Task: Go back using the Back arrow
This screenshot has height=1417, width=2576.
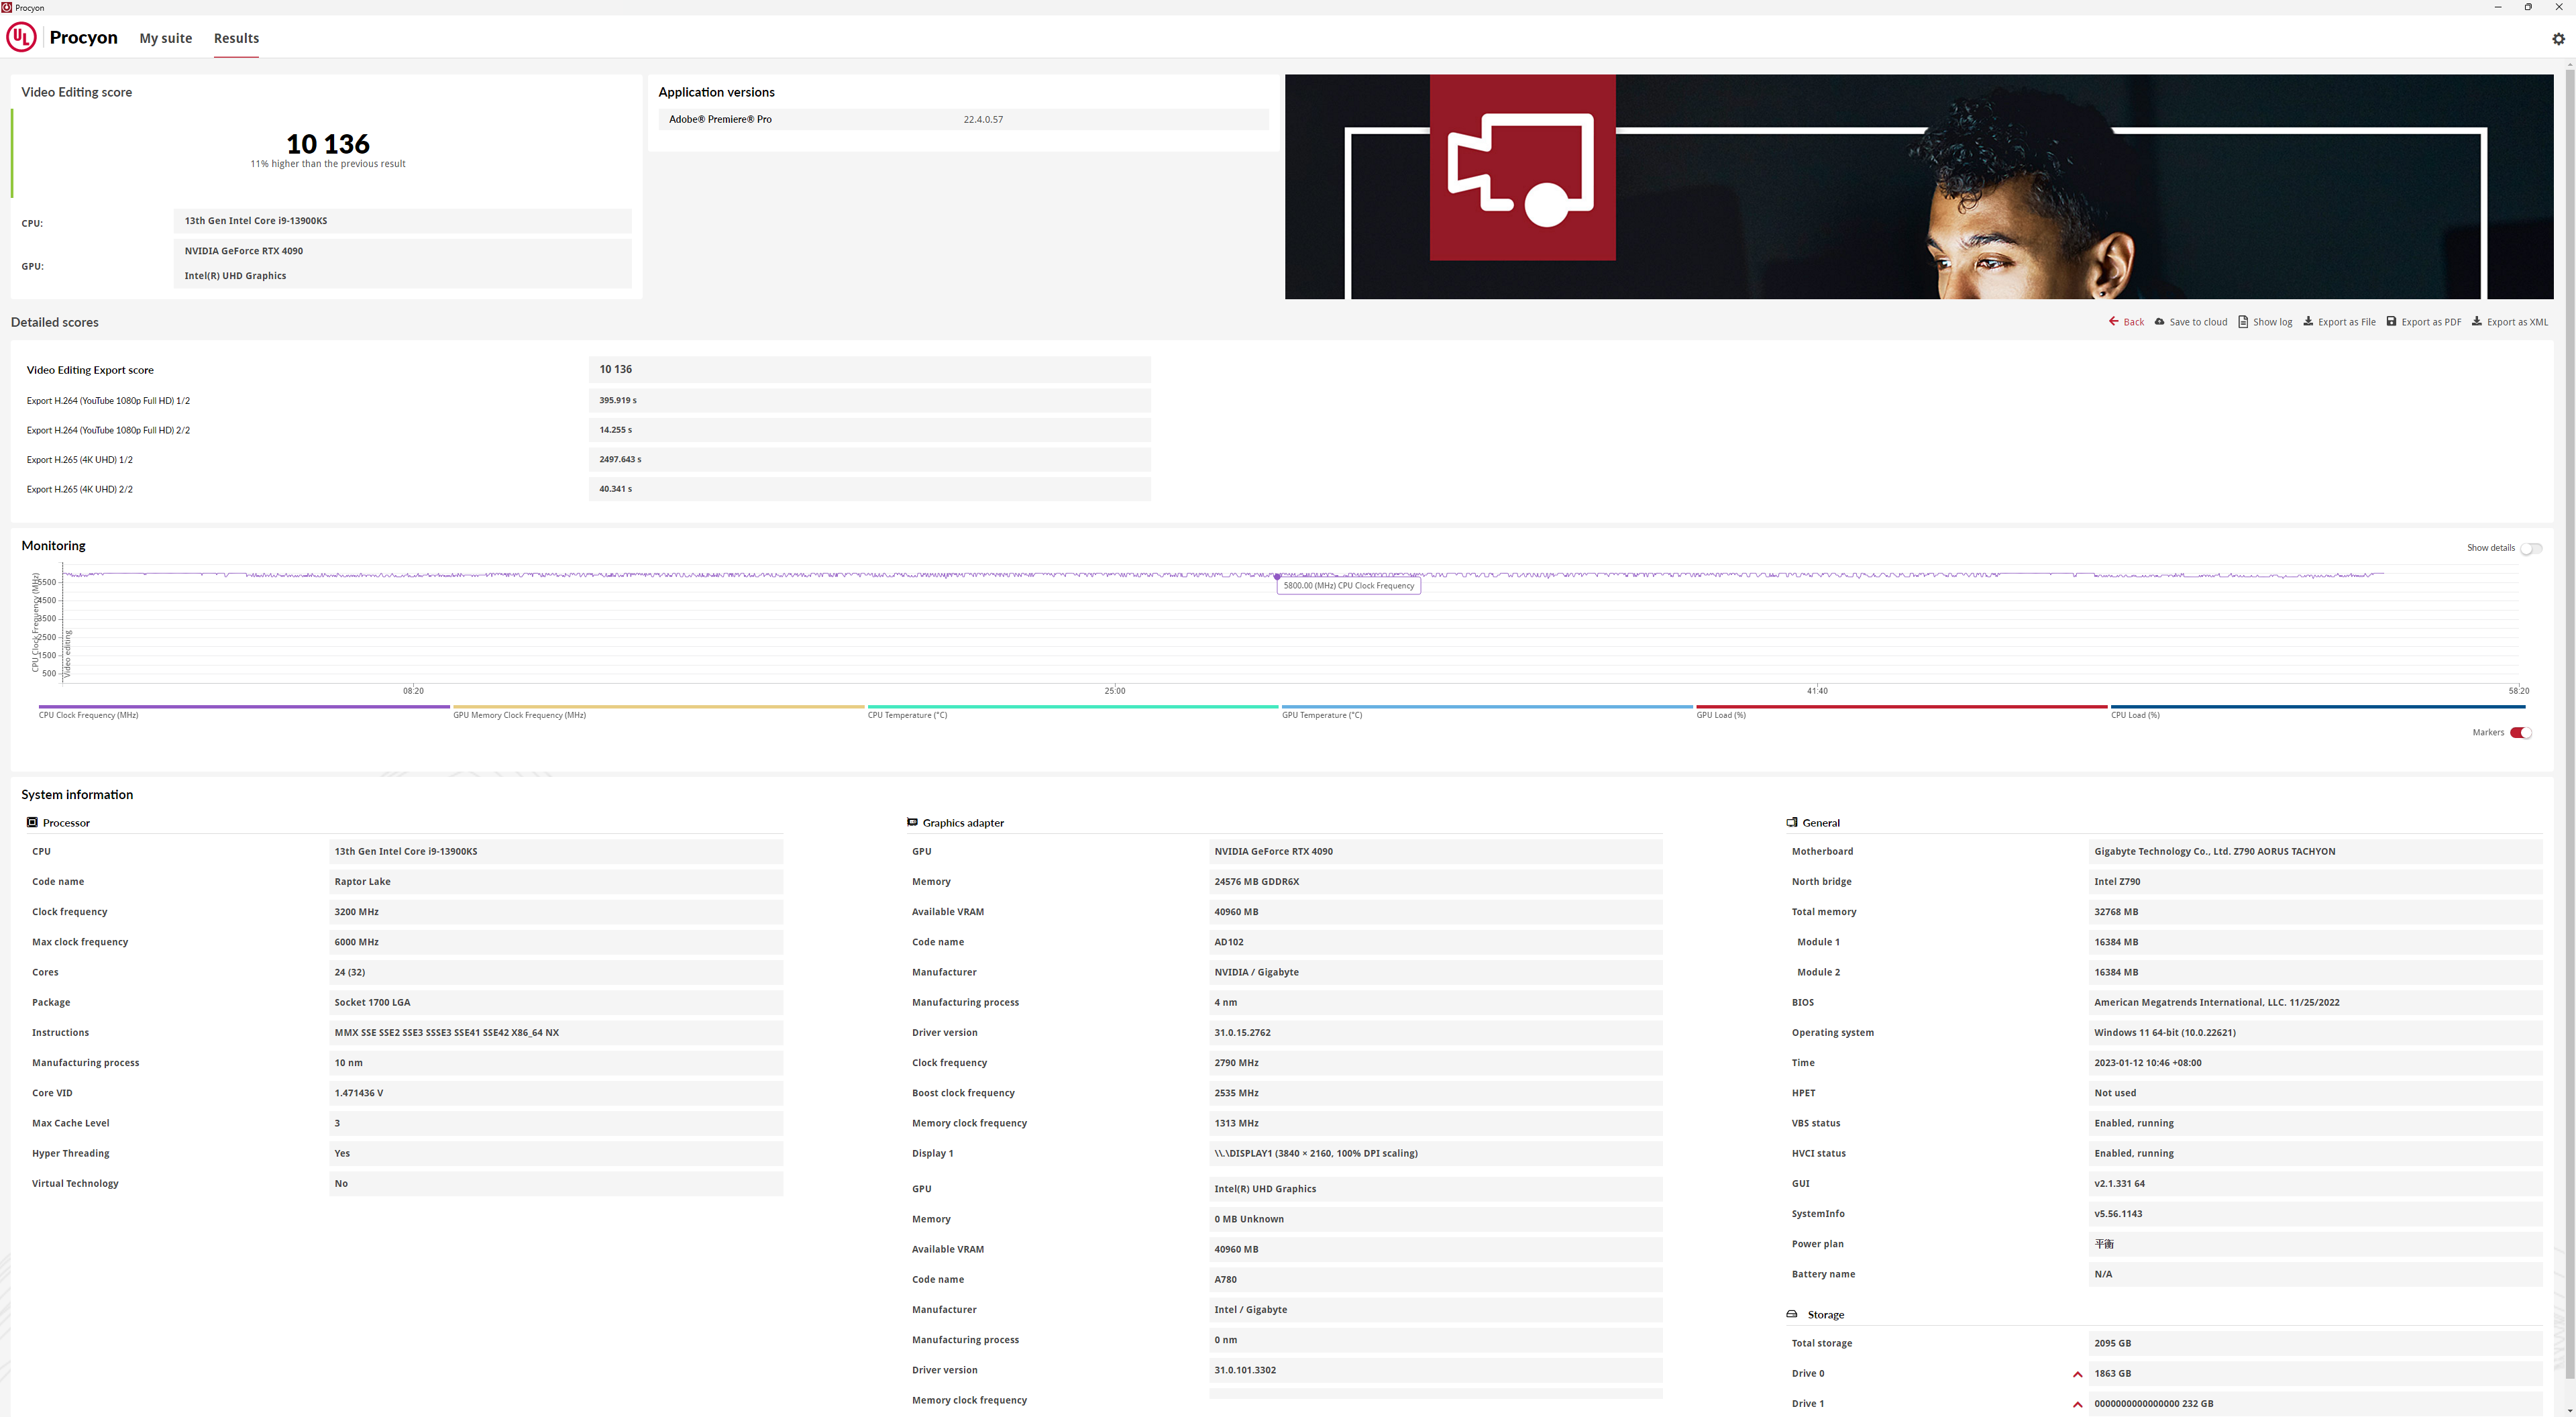Action: tap(2126, 322)
